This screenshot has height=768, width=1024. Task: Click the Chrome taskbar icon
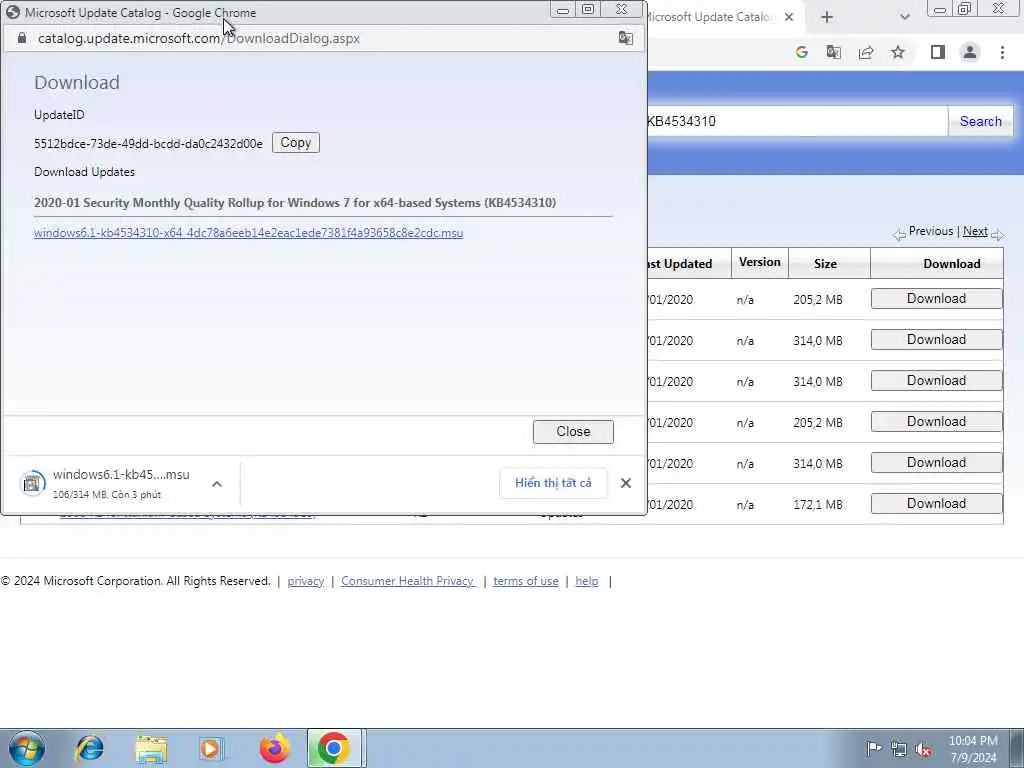coord(333,748)
